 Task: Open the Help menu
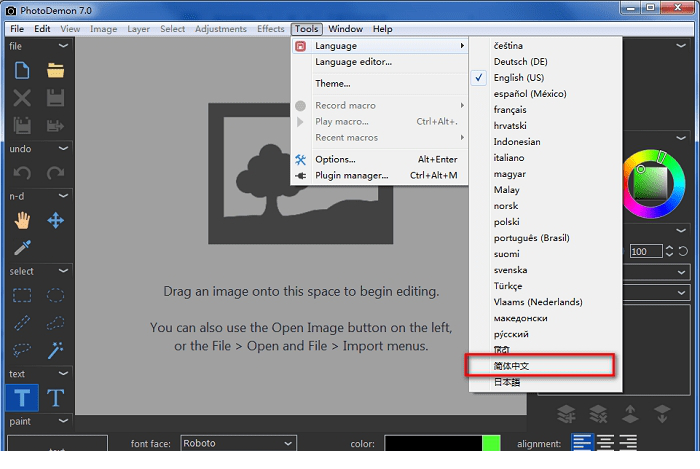pyautogui.click(x=383, y=29)
